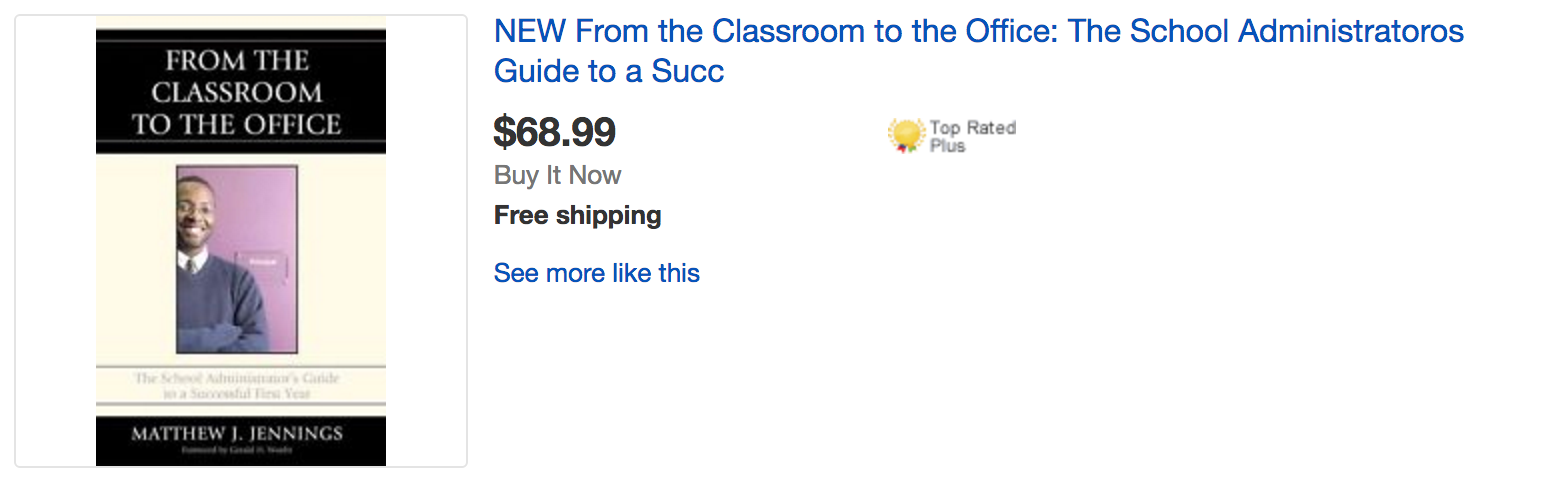
Task: Click the foreword credit line below the author name
Action: [238, 451]
